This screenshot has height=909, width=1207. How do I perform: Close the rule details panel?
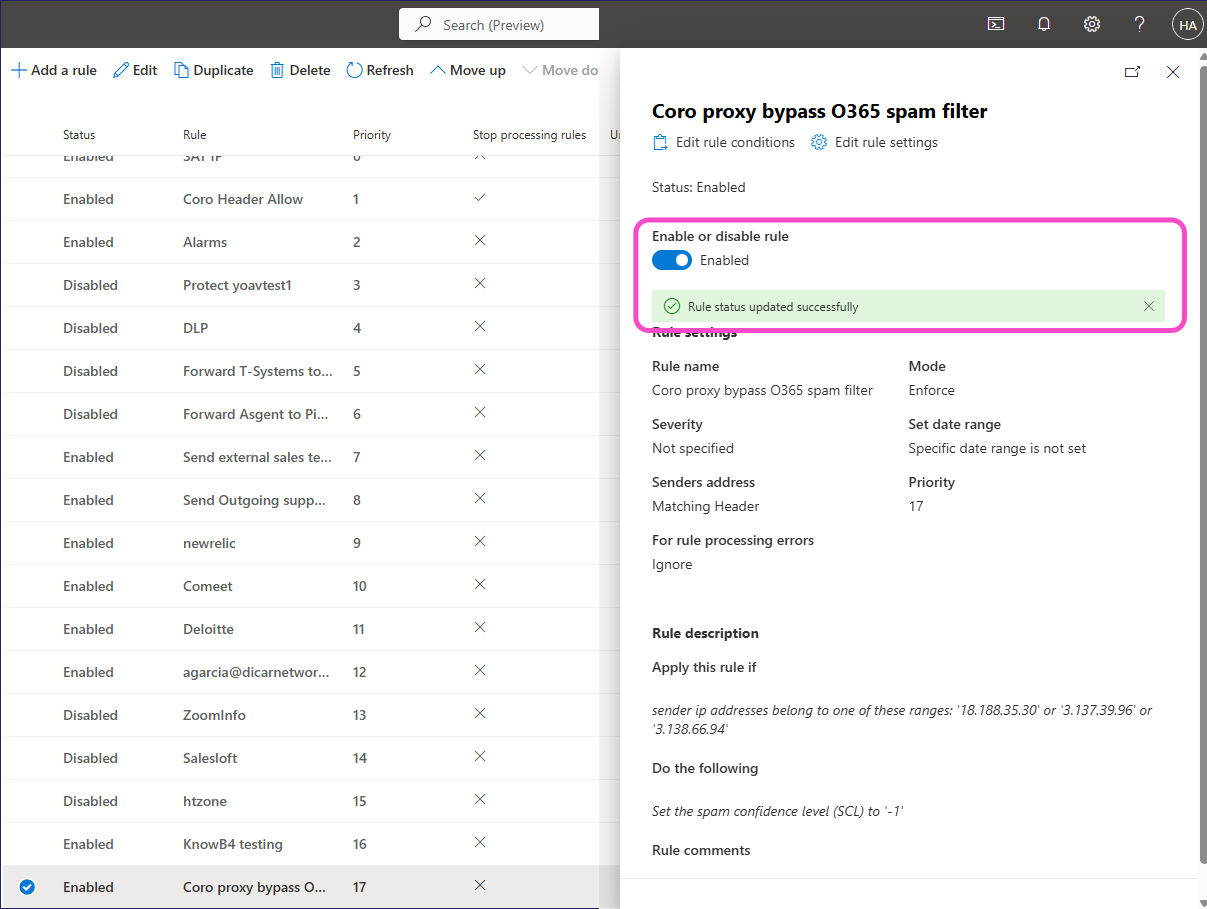pyautogui.click(x=1173, y=72)
